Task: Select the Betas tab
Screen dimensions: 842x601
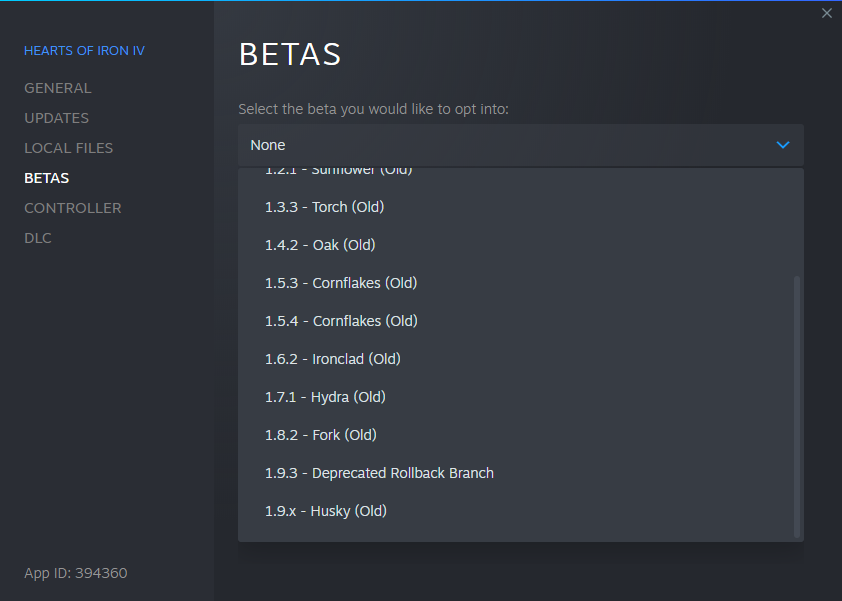Action: coord(46,178)
